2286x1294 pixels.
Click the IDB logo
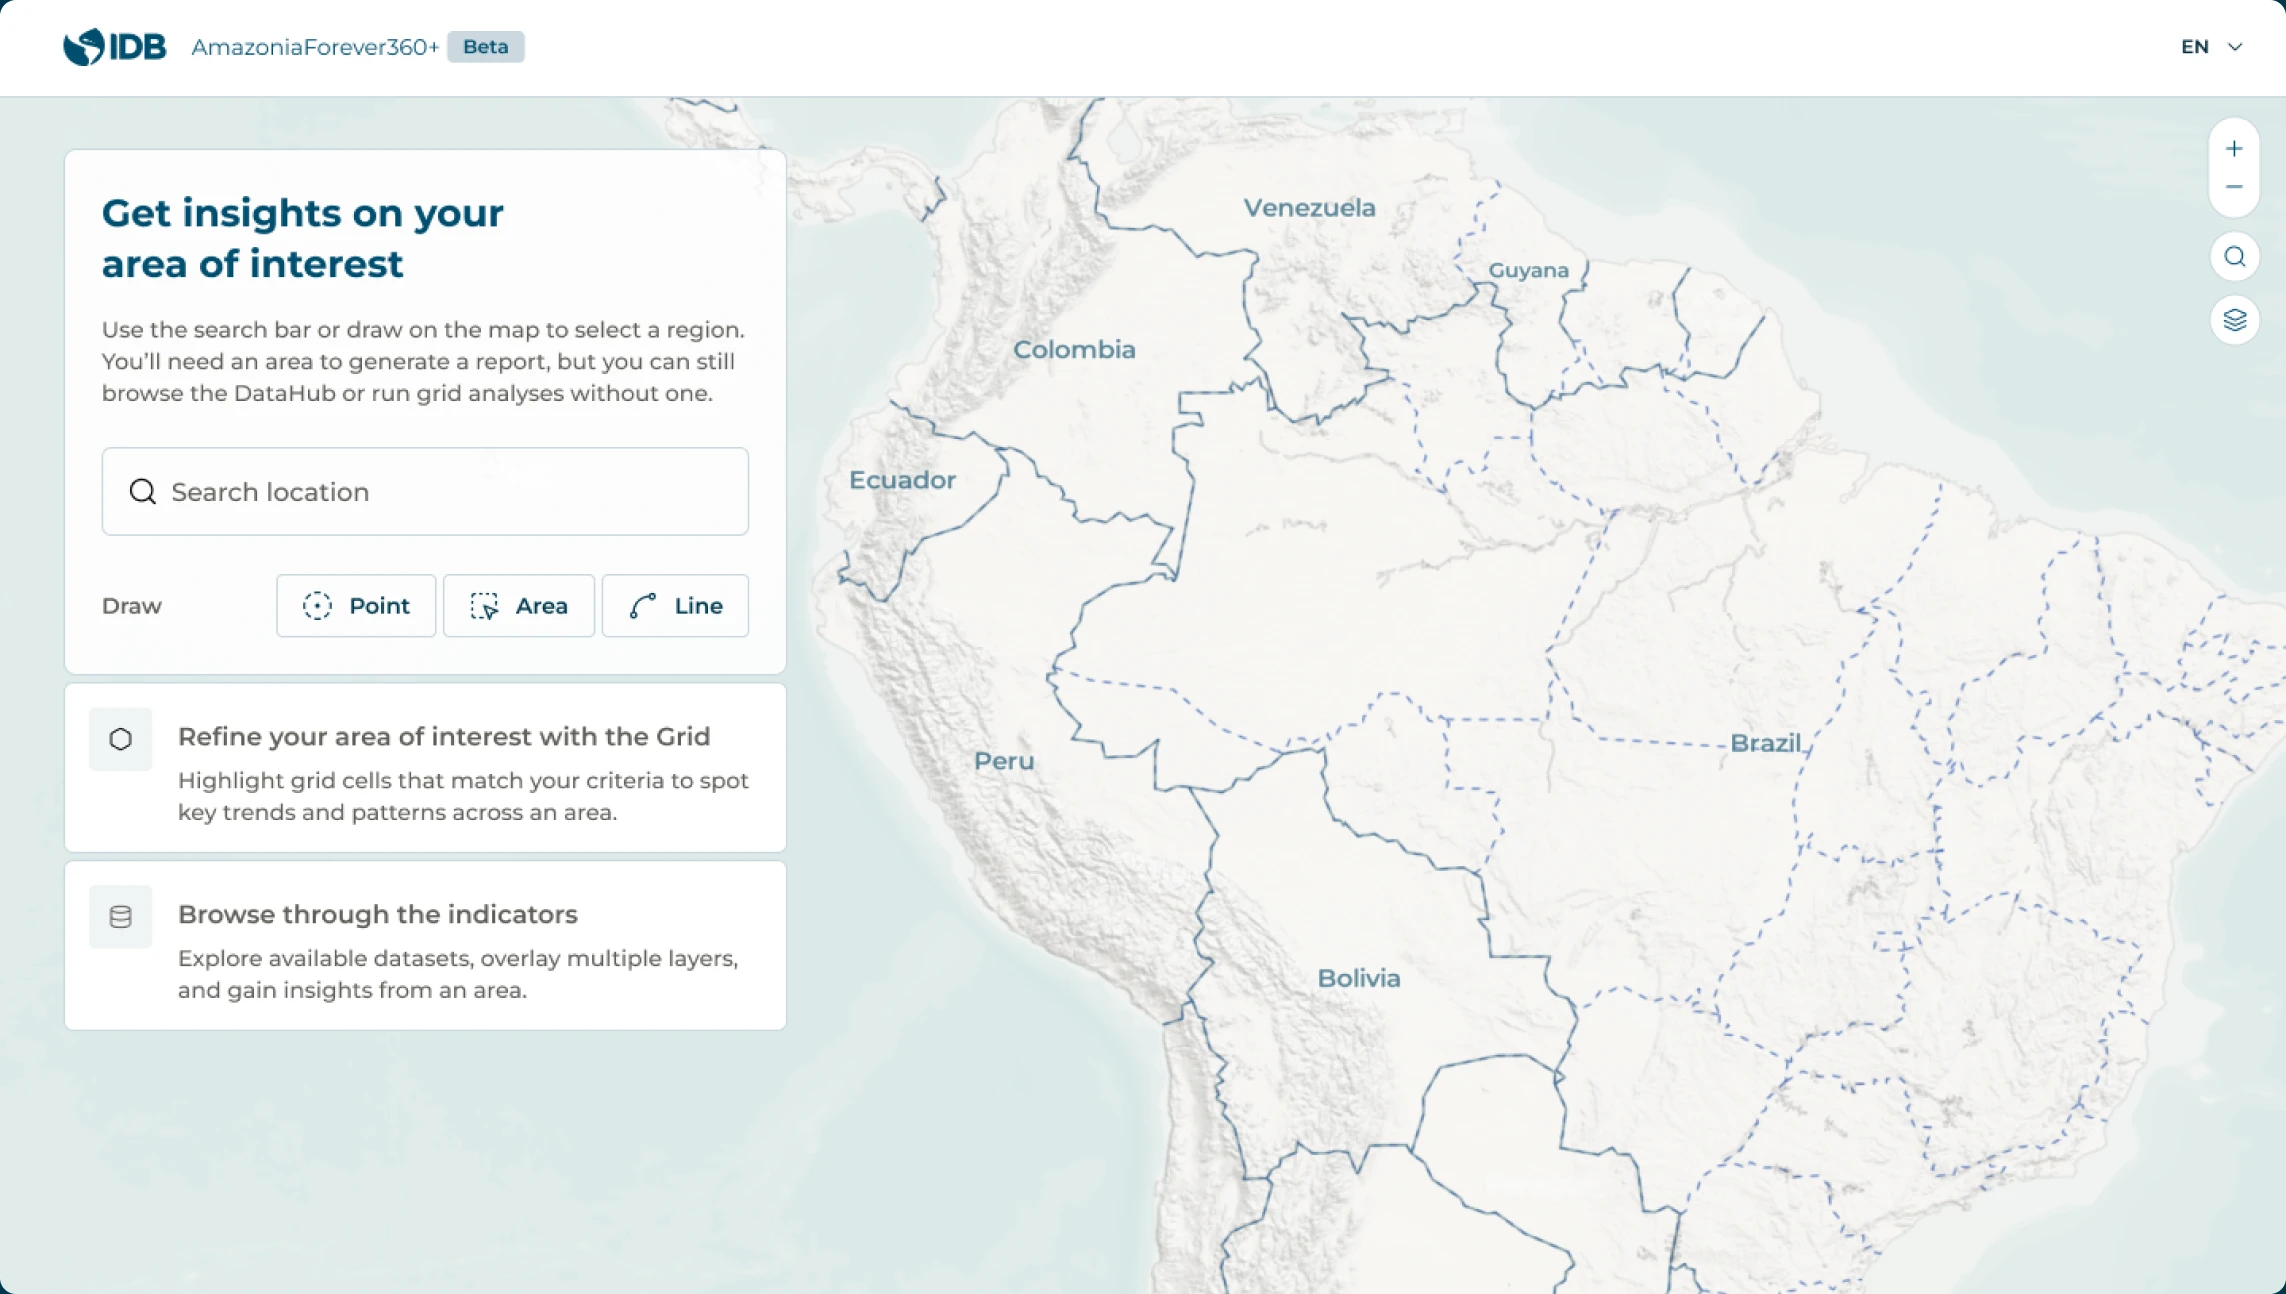[x=114, y=46]
